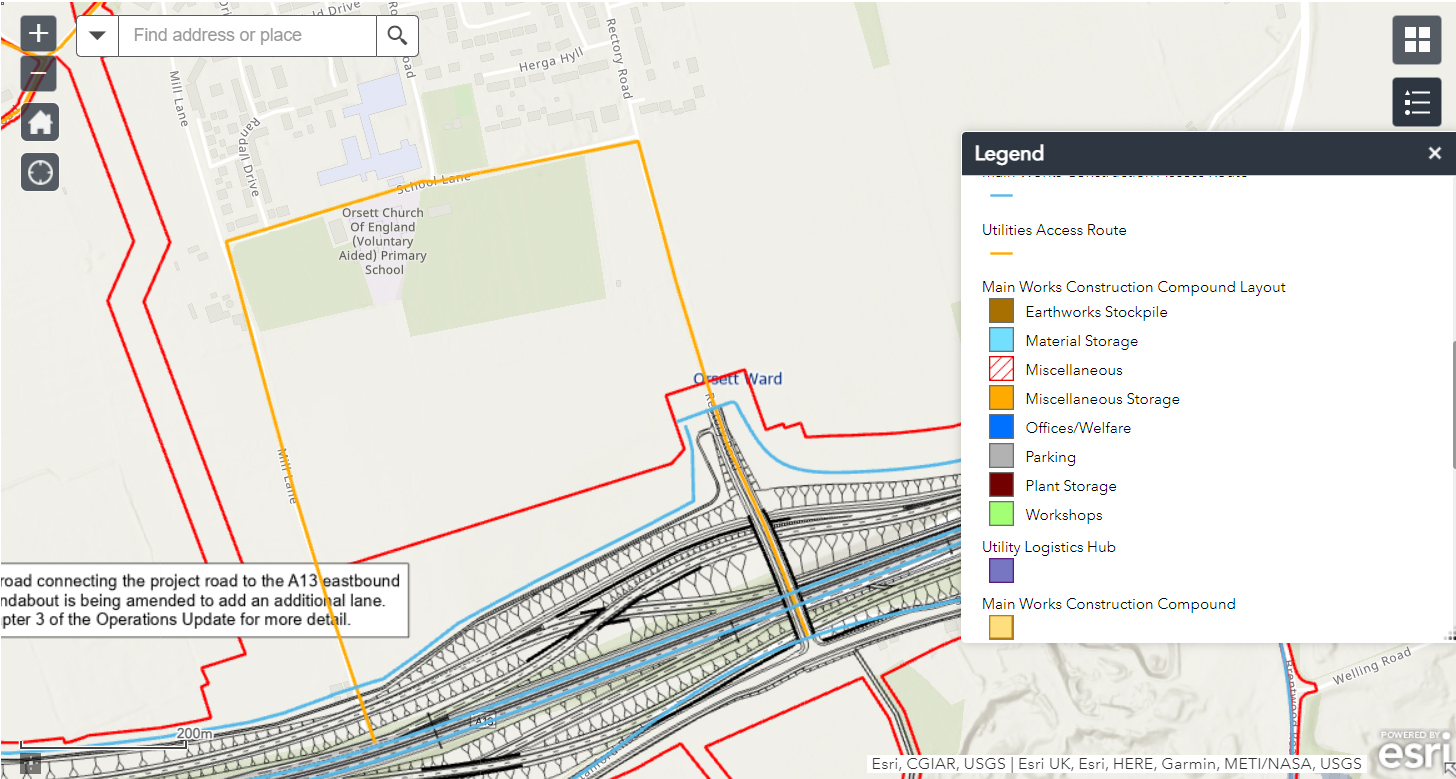The height and width of the screenshot is (779, 1456).
Task: Click the 200m scale bar
Action: (104, 740)
